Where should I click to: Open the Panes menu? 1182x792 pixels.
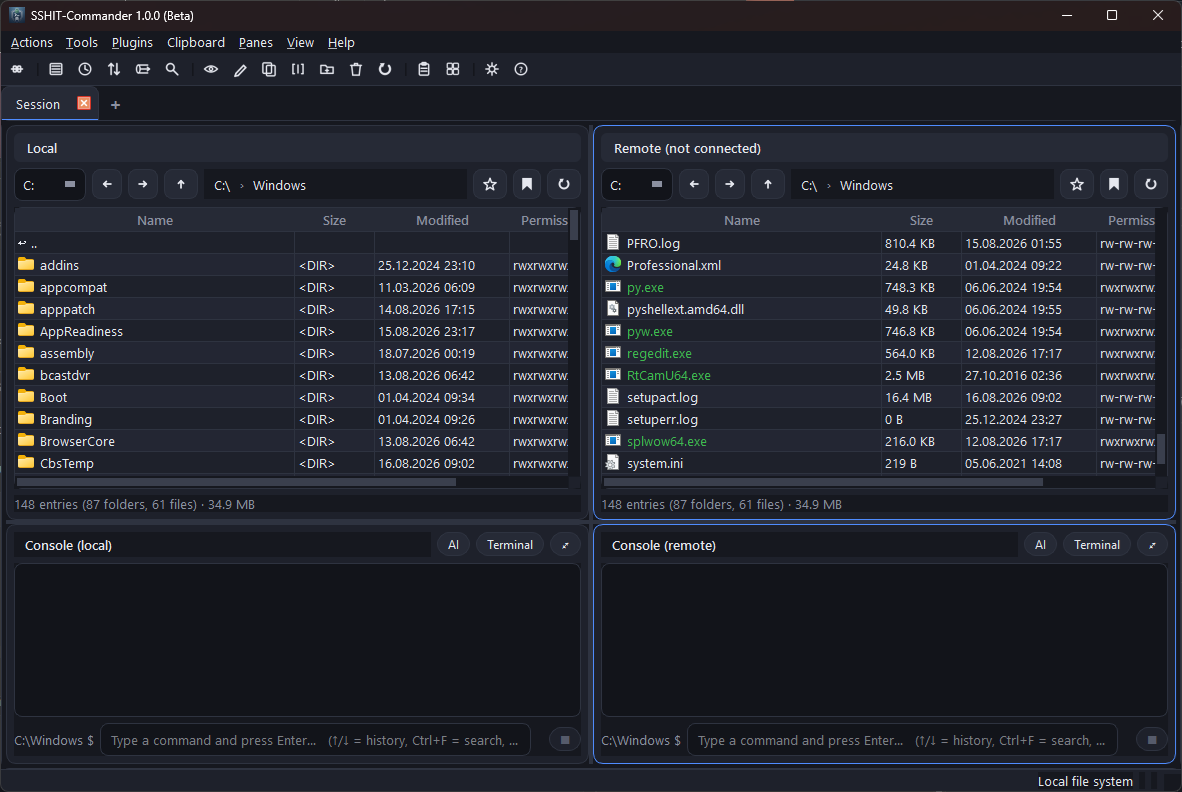coord(256,43)
